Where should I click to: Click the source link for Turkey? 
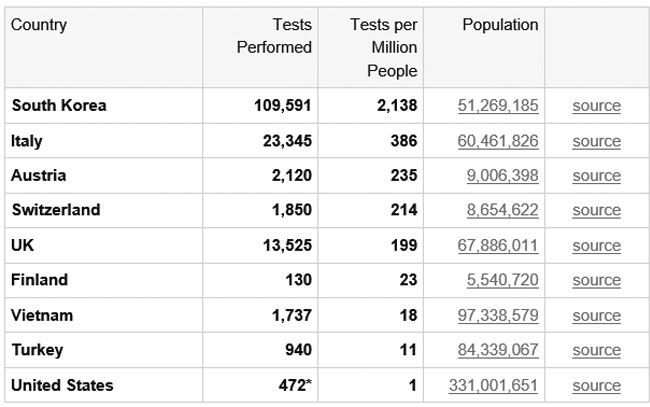coord(596,350)
